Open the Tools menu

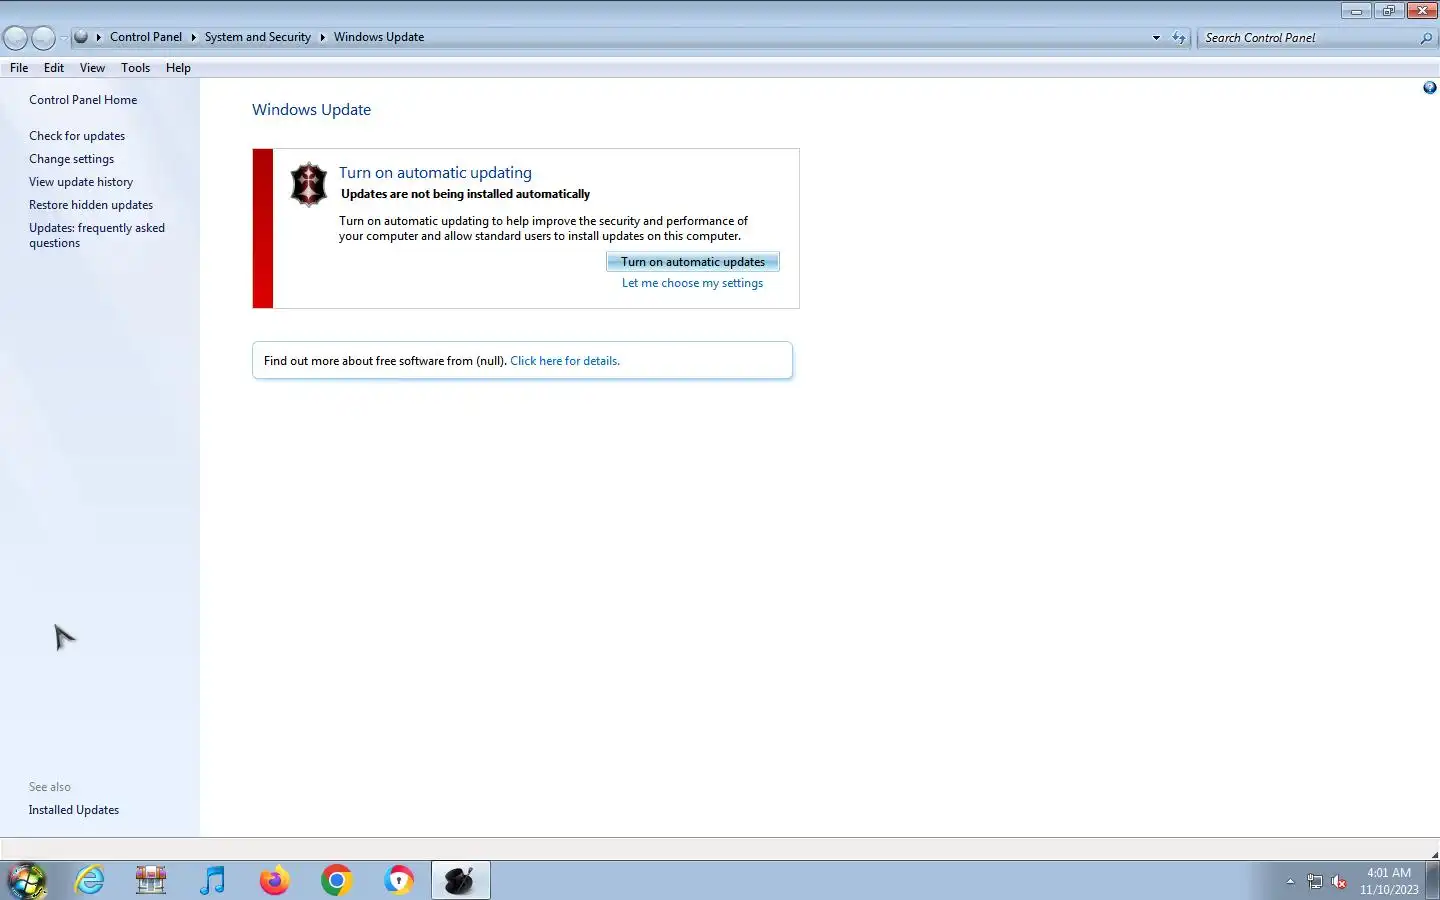[x=135, y=68]
